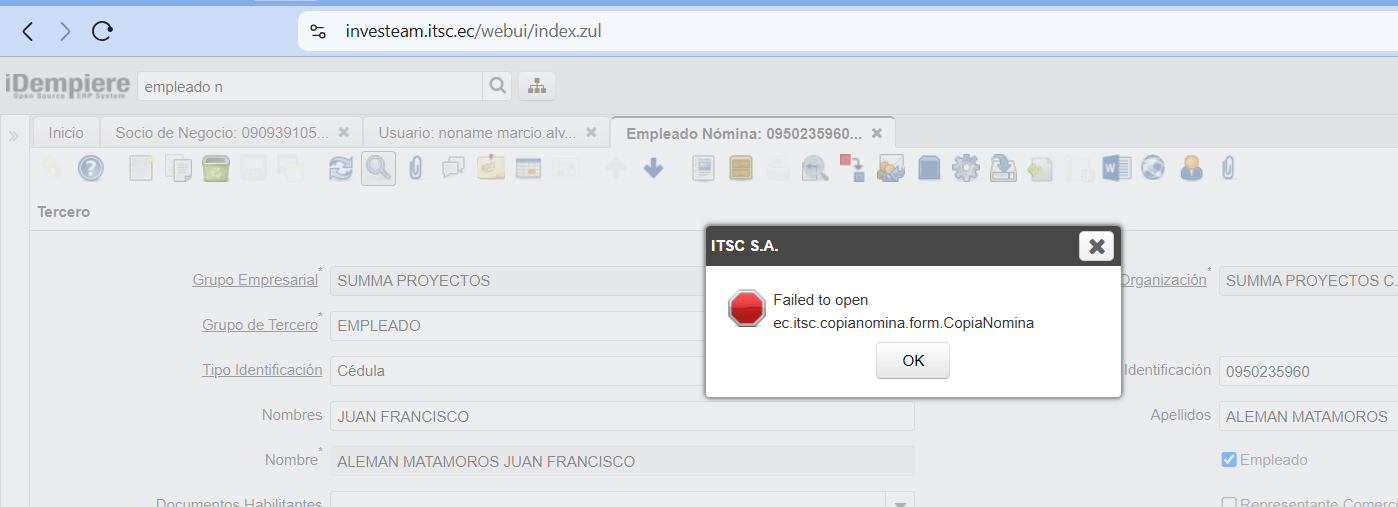1398x507 pixels.
Task: Click the Tipo Identificación label link
Action: click(262, 371)
